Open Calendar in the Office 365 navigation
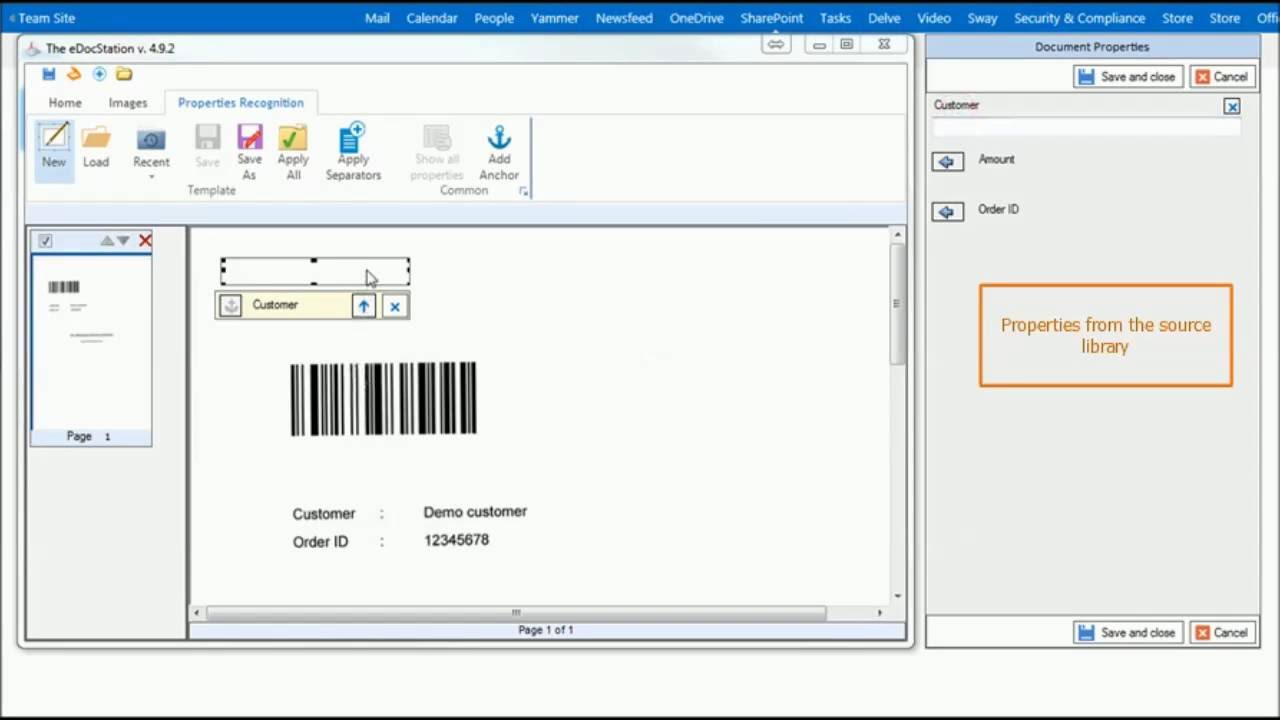This screenshot has height=720, width=1280. (432, 18)
